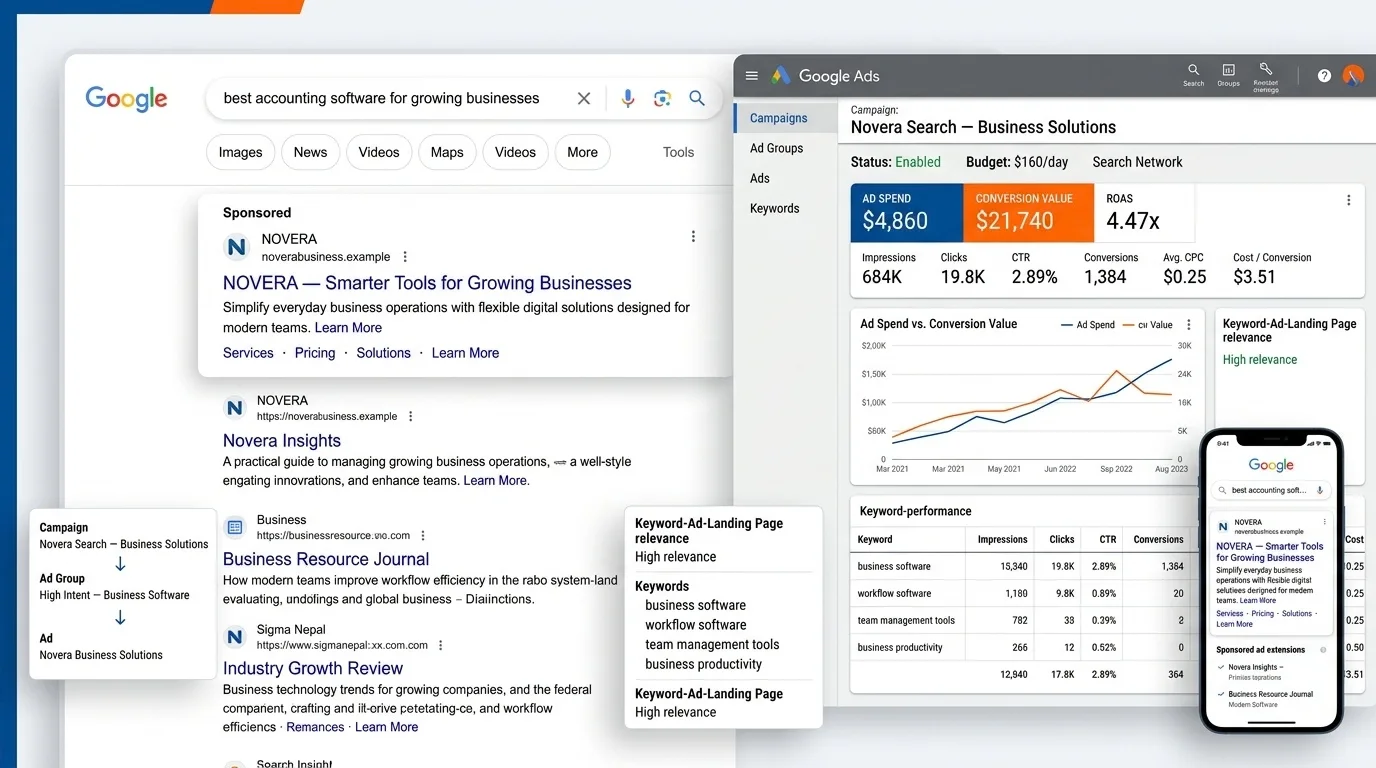Select the News search filter

tap(310, 152)
